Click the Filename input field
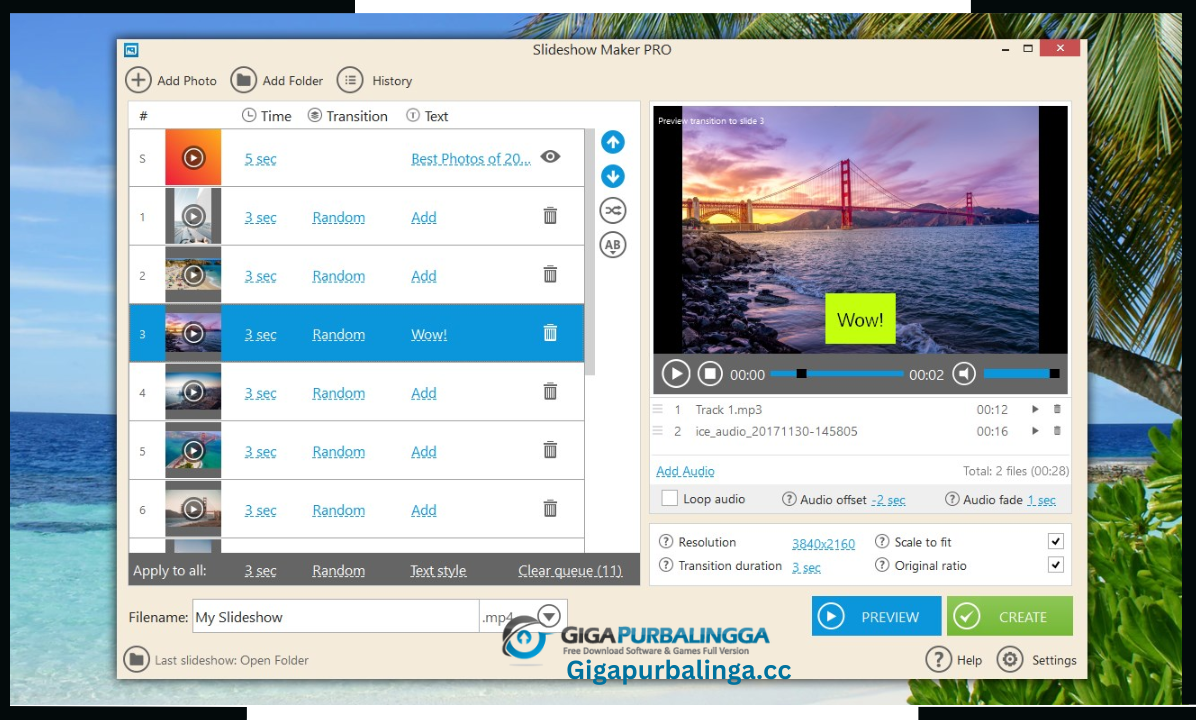The width and height of the screenshot is (1200, 720). coord(336,617)
